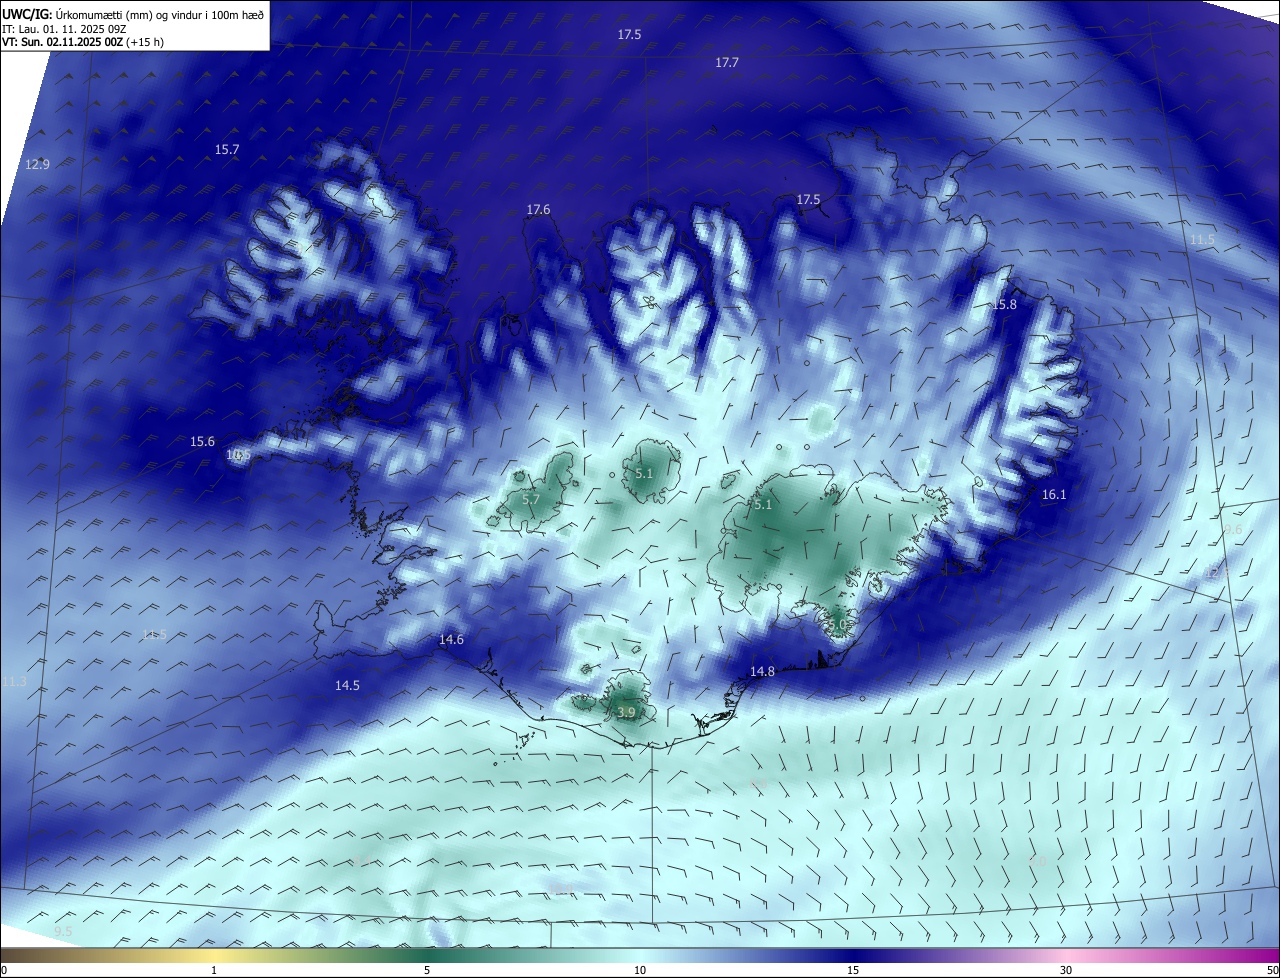Click the 17.7 value on the map
The image size is (1280, 978).
727,62
